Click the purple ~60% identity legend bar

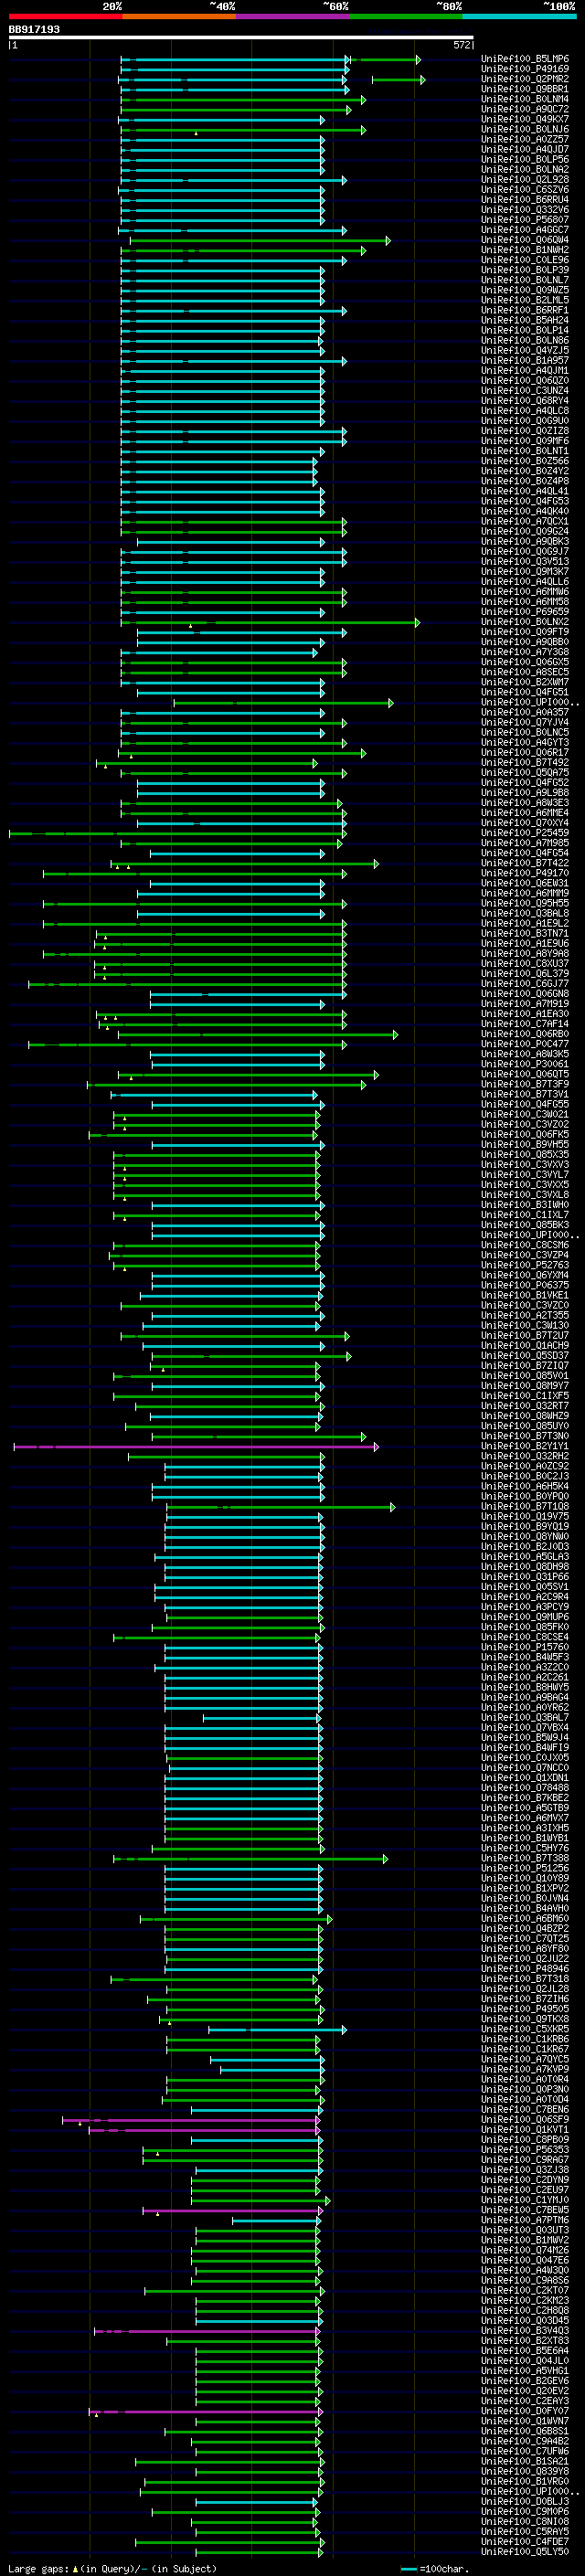click(x=293, y=16)
